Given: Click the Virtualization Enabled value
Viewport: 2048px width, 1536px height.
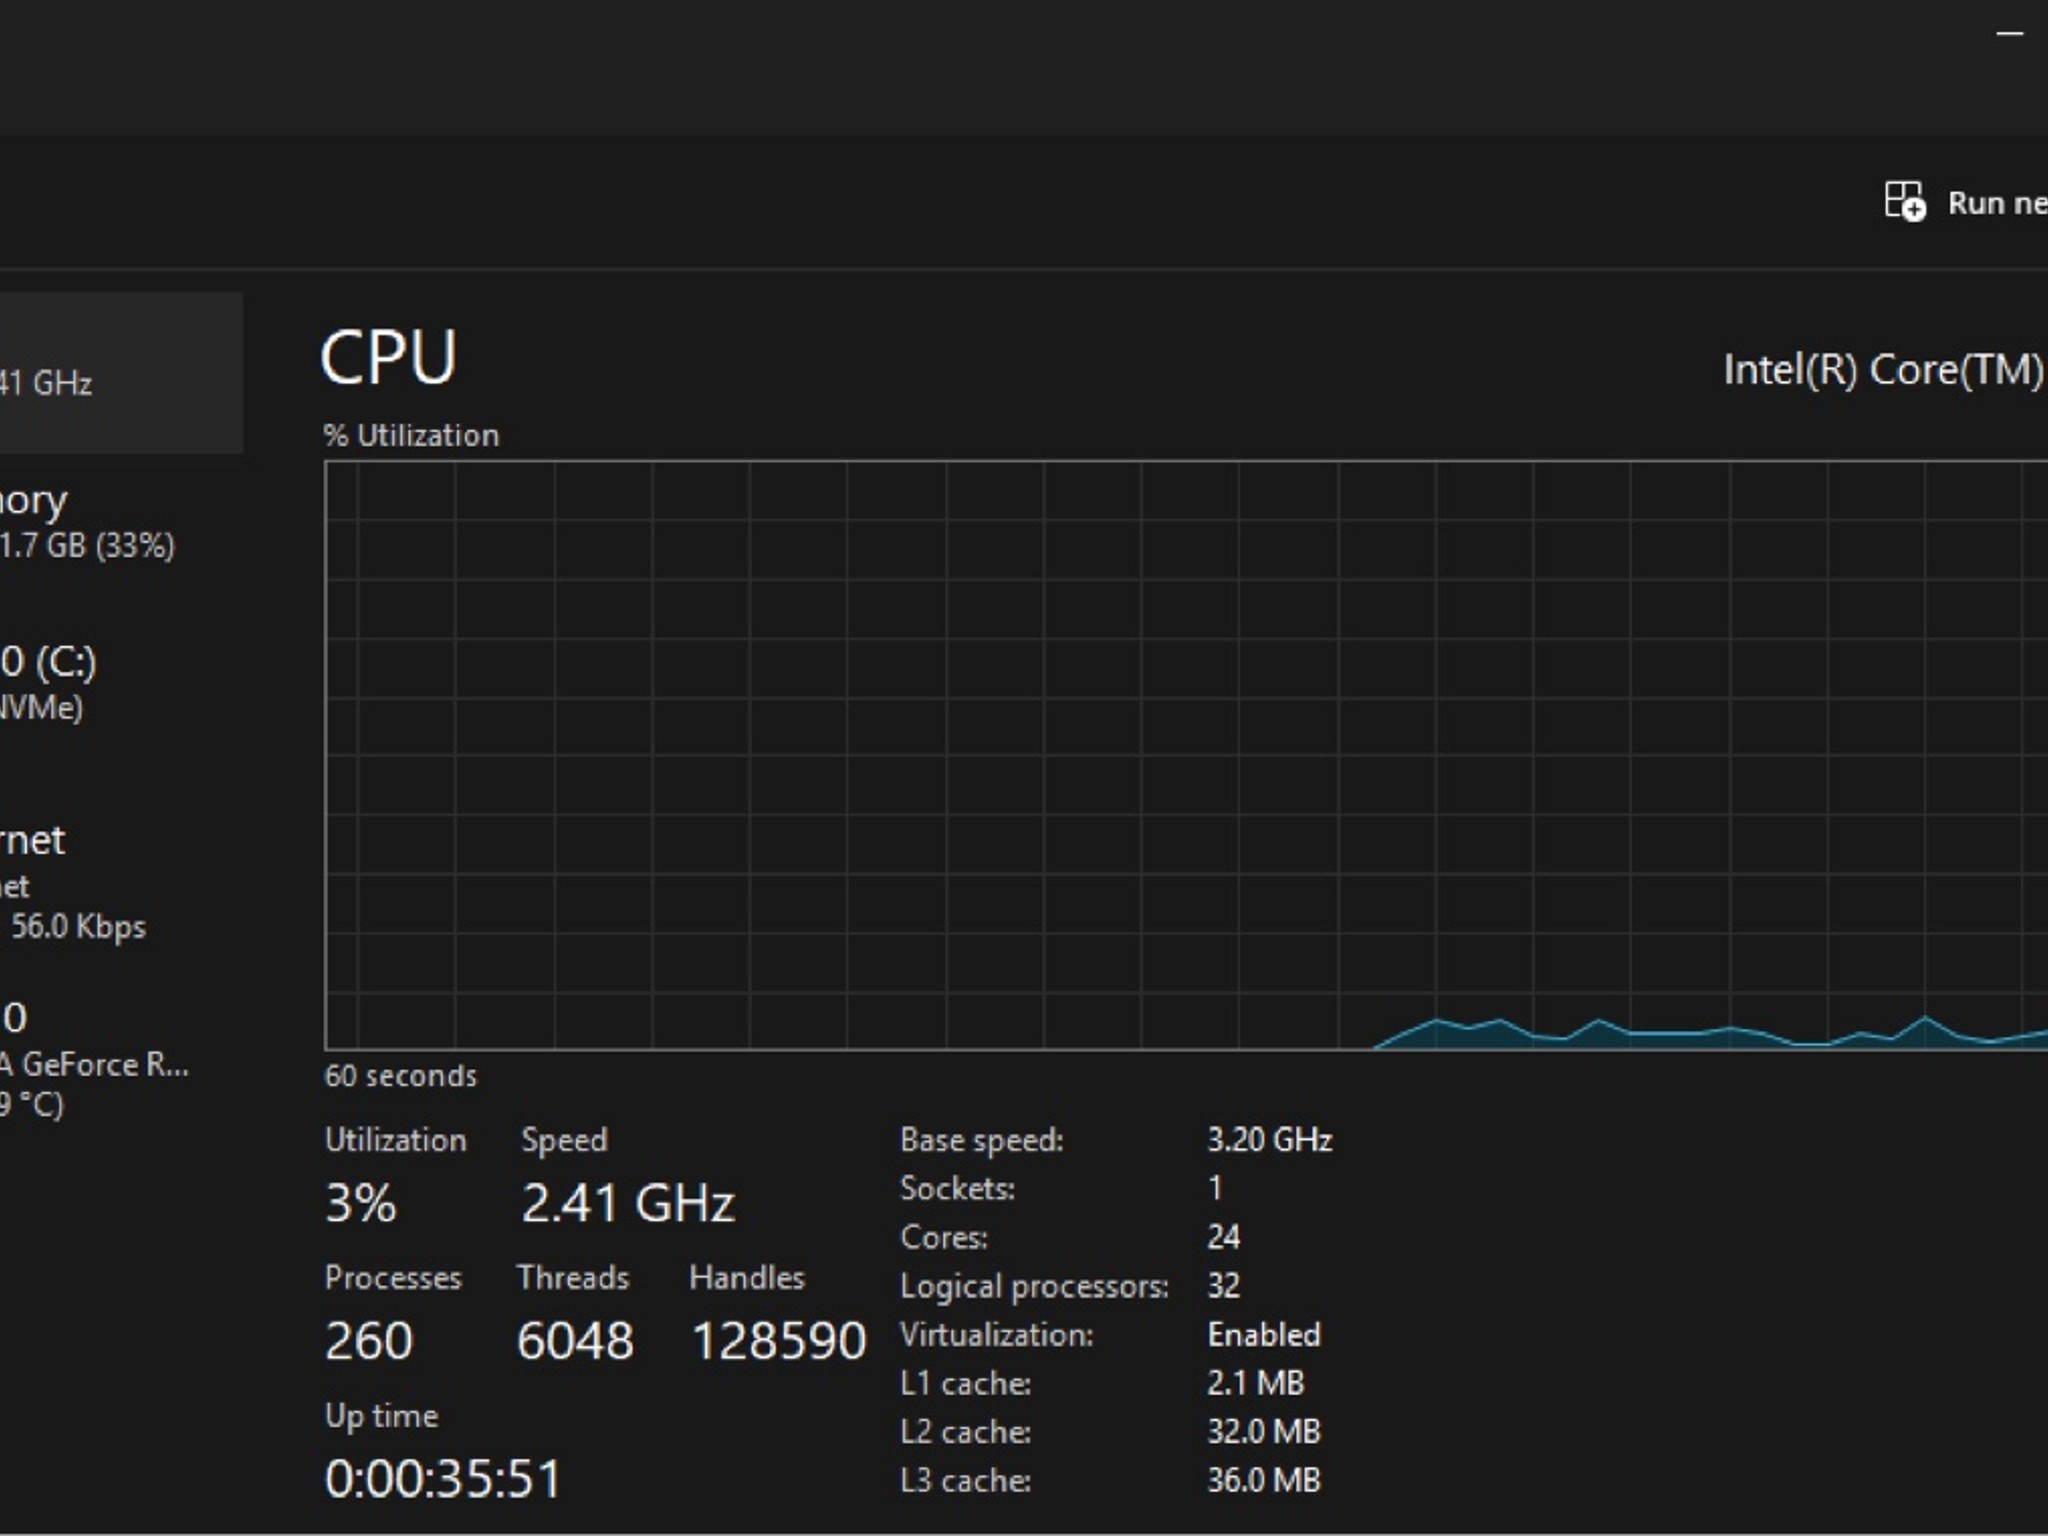Looking at the screenshot, I should pos(1264,1334).
